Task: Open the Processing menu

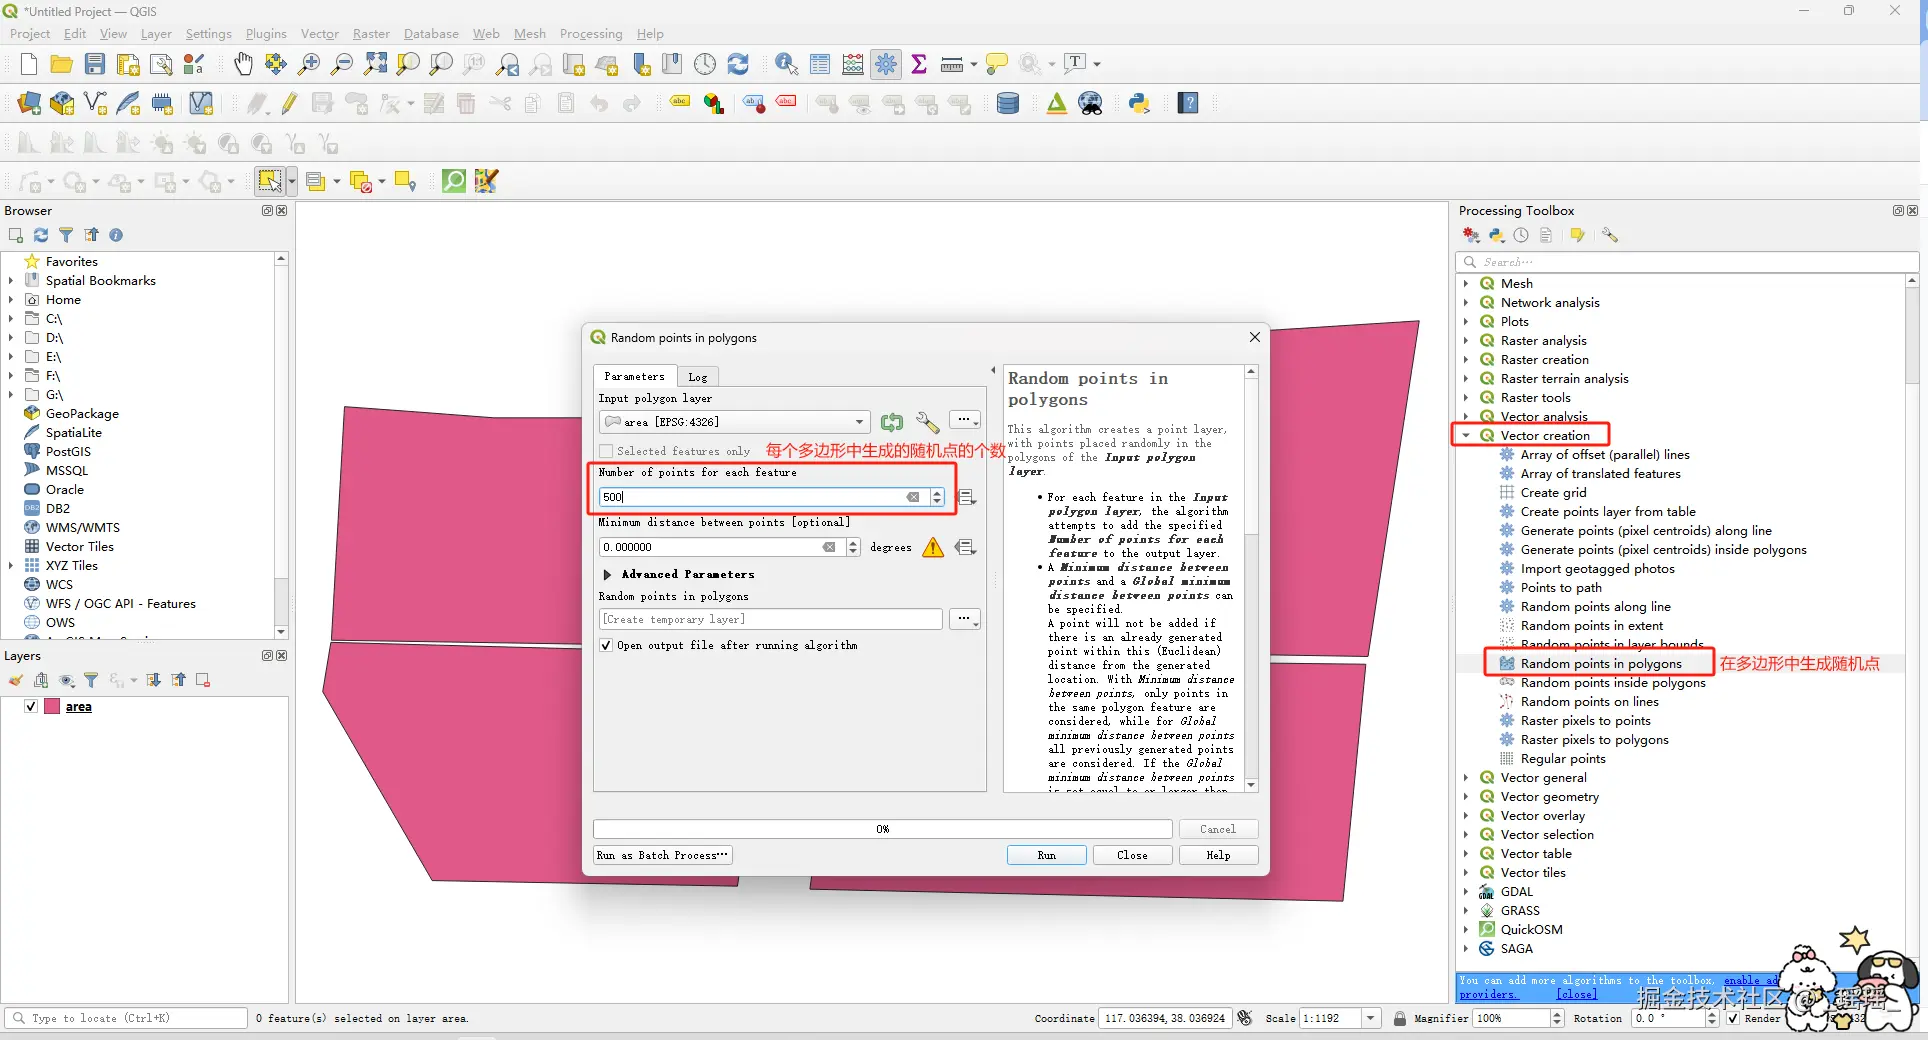Action: click(x=591, y=34)
